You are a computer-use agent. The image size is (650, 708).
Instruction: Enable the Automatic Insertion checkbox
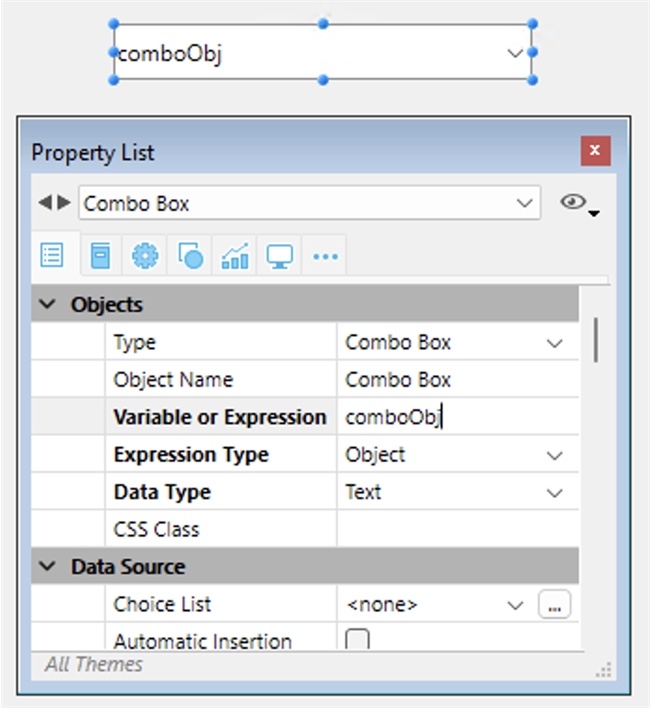[356, 640]
